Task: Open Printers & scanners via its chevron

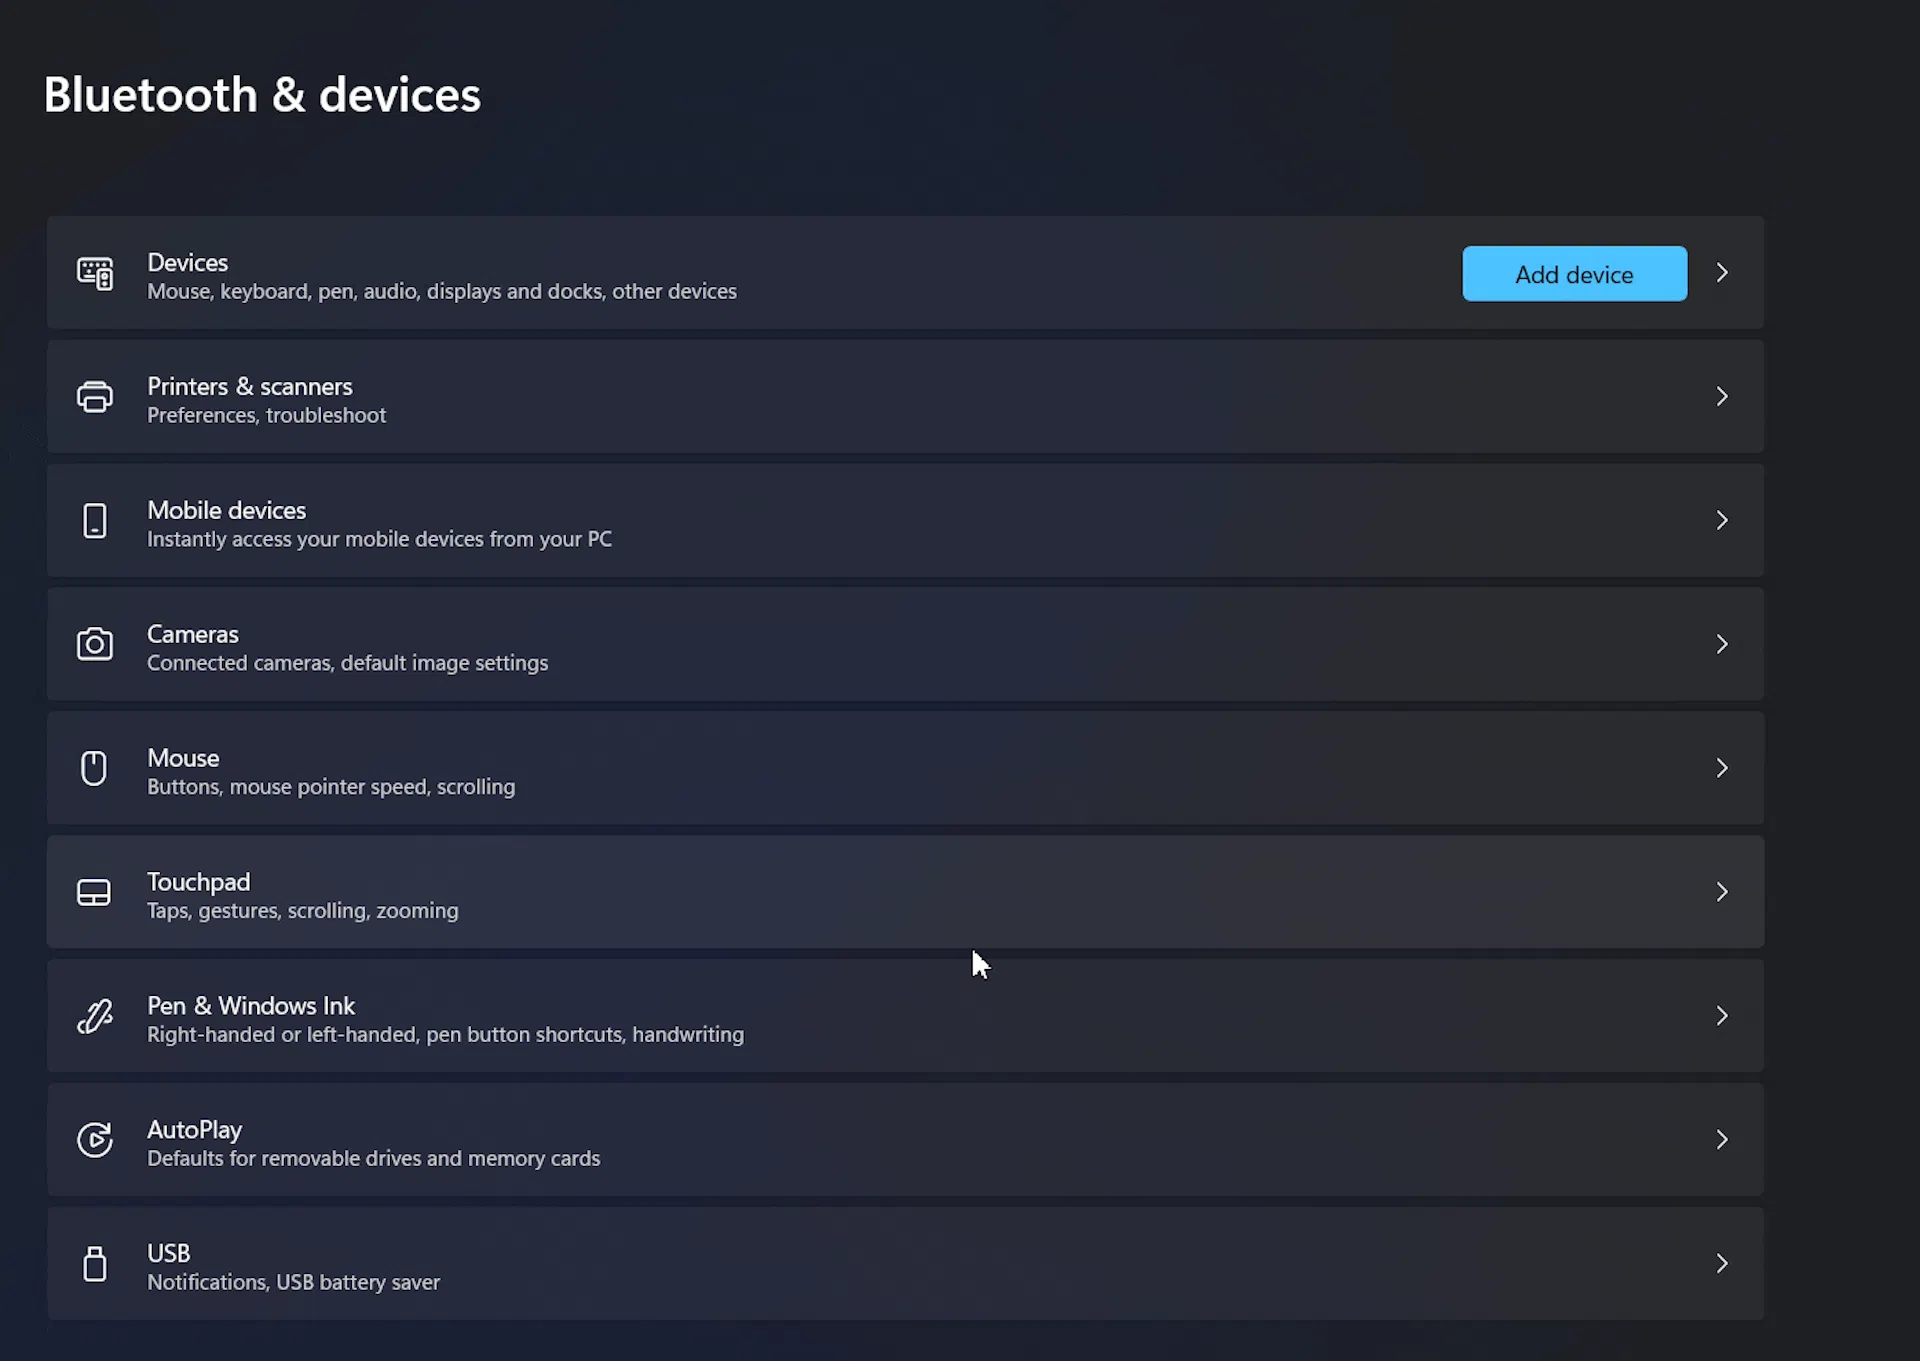Action: pyautogui.click(x=1722, y=397)
